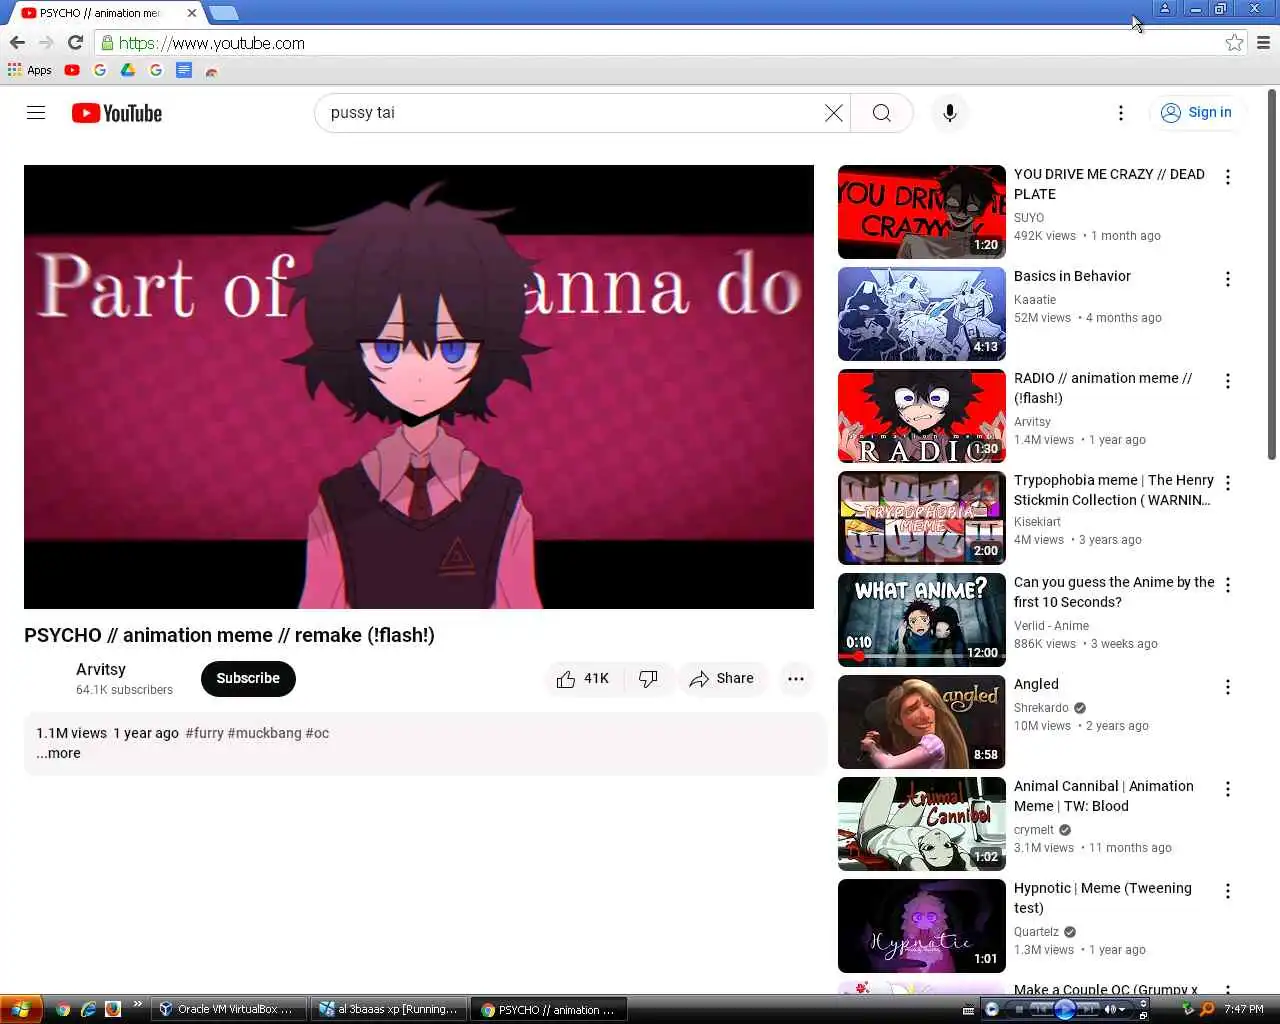1280x1024 pixels.
Task: Select PSYCHO // animation taskbar item
Action: [548, 1010]
